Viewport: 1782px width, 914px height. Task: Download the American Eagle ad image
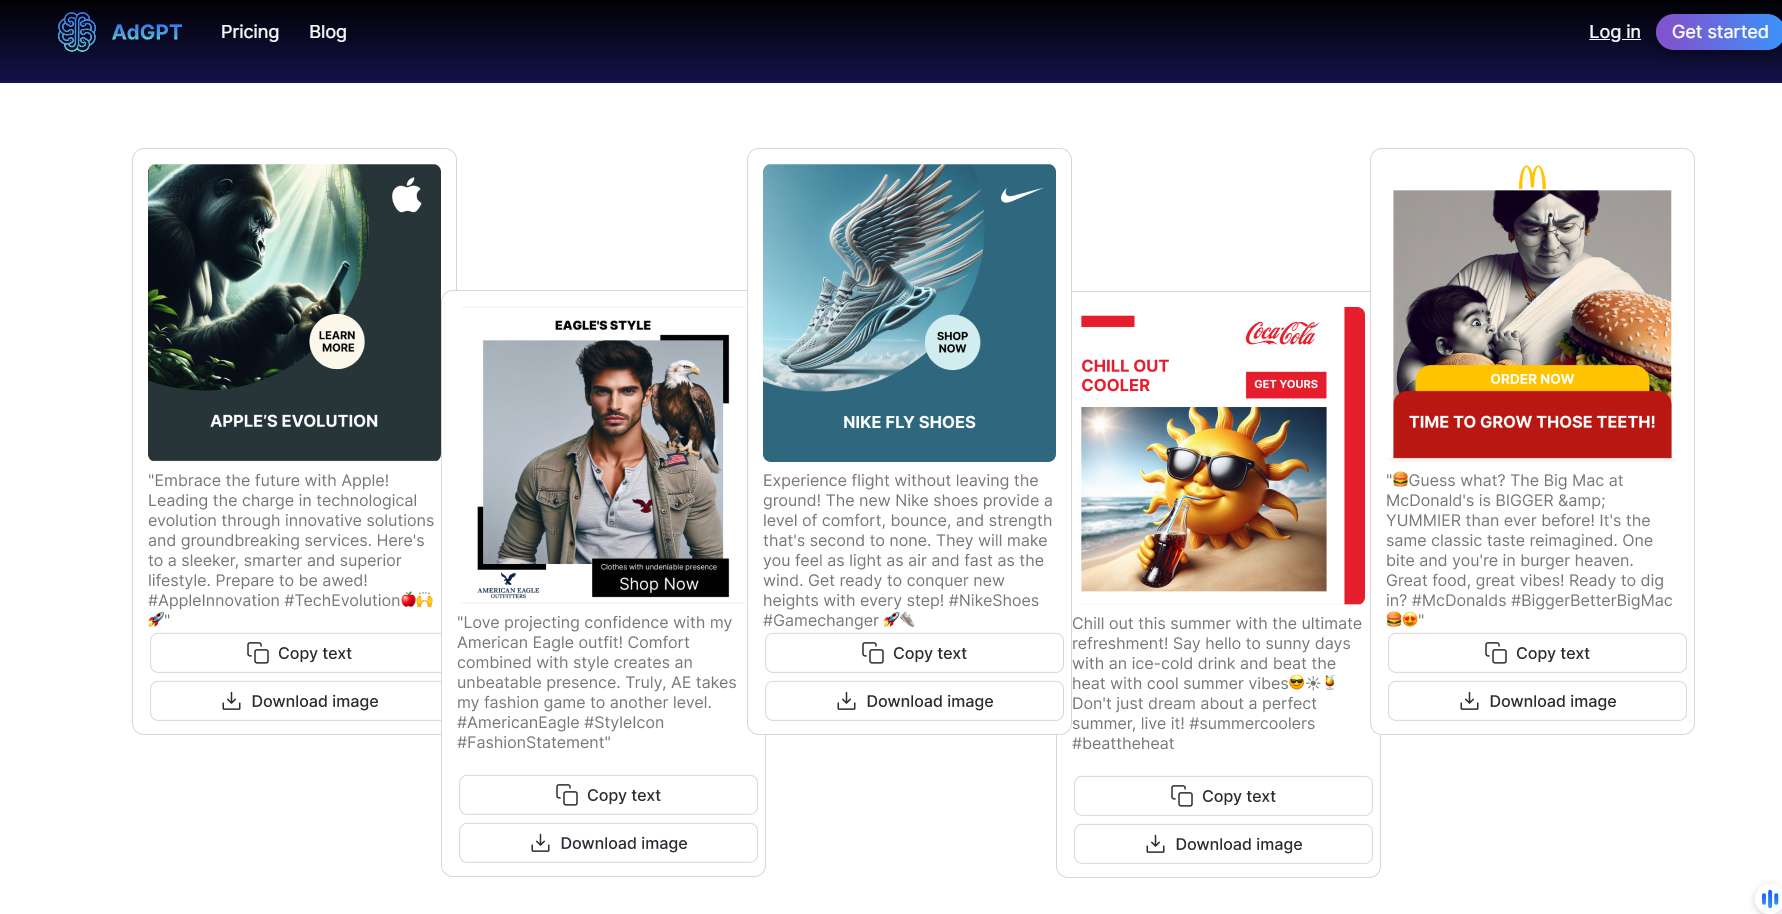click(x=608, y=843)
